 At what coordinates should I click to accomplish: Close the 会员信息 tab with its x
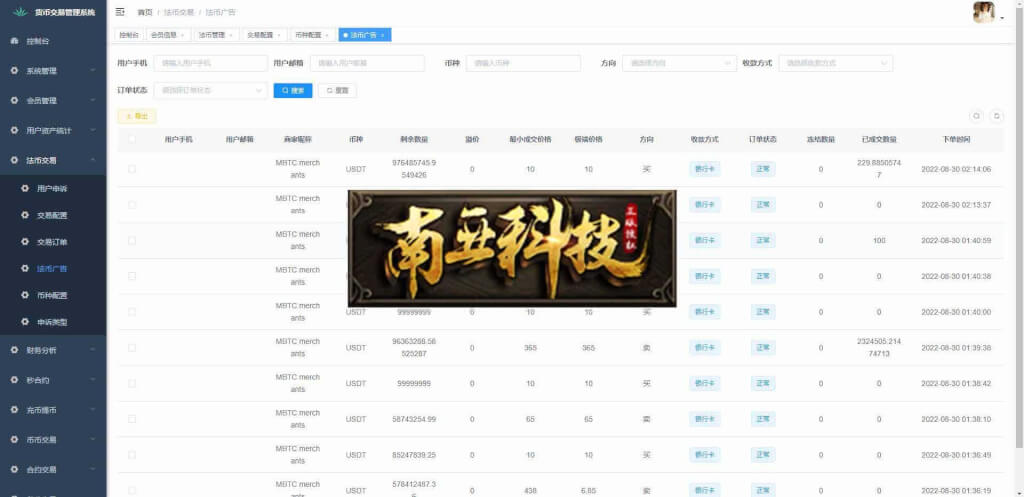[182, 35]
